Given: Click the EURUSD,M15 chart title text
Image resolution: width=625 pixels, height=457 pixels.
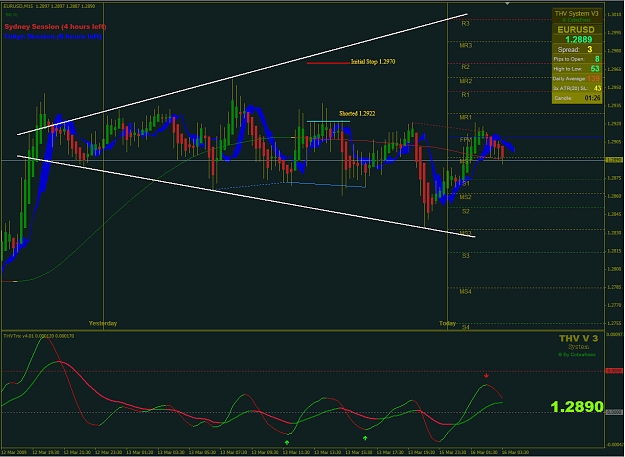Looking at the screenshot, I should click(49, 6).
